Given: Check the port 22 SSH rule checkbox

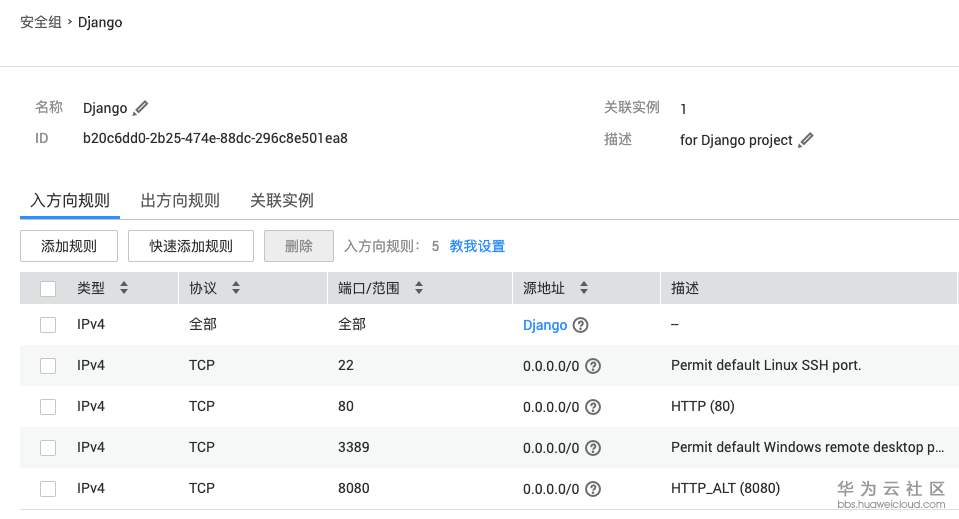Looking at the screenshot, I should [x=48, y=366].
